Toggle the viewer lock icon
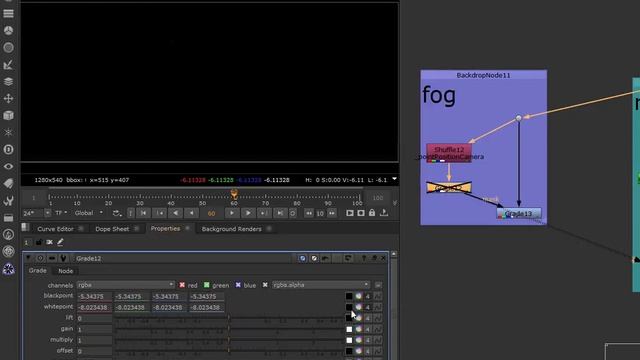 pyautogui.click(x=372, y=213)
